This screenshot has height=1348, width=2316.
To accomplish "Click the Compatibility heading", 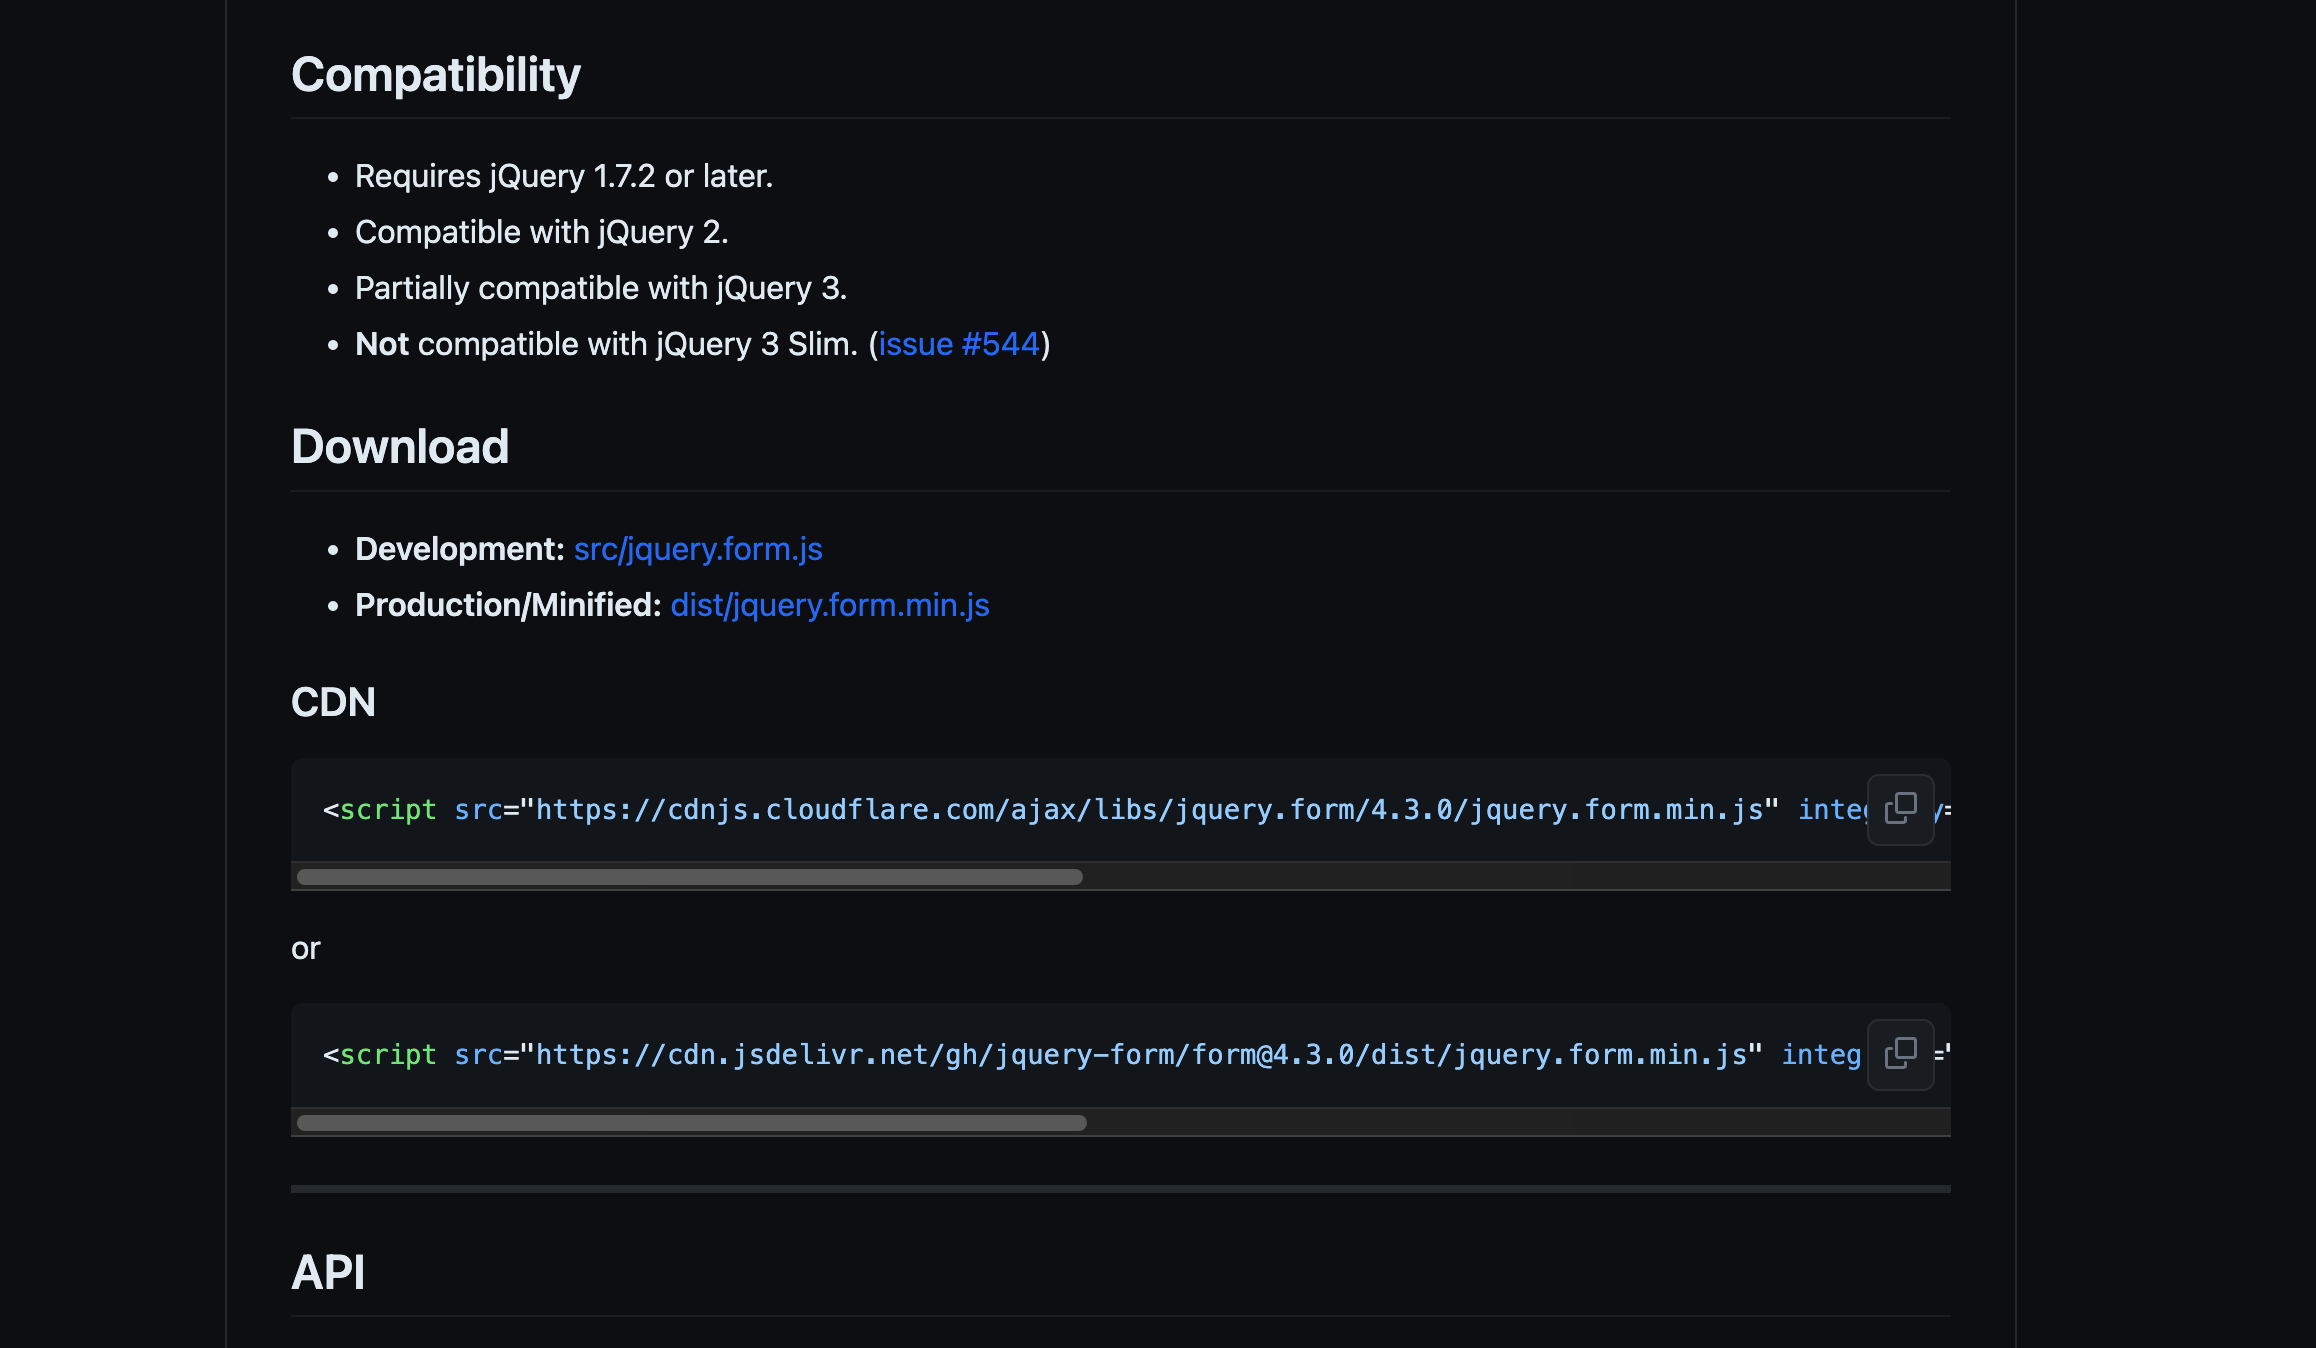I will pyautogui.click(x=436, y=75).
